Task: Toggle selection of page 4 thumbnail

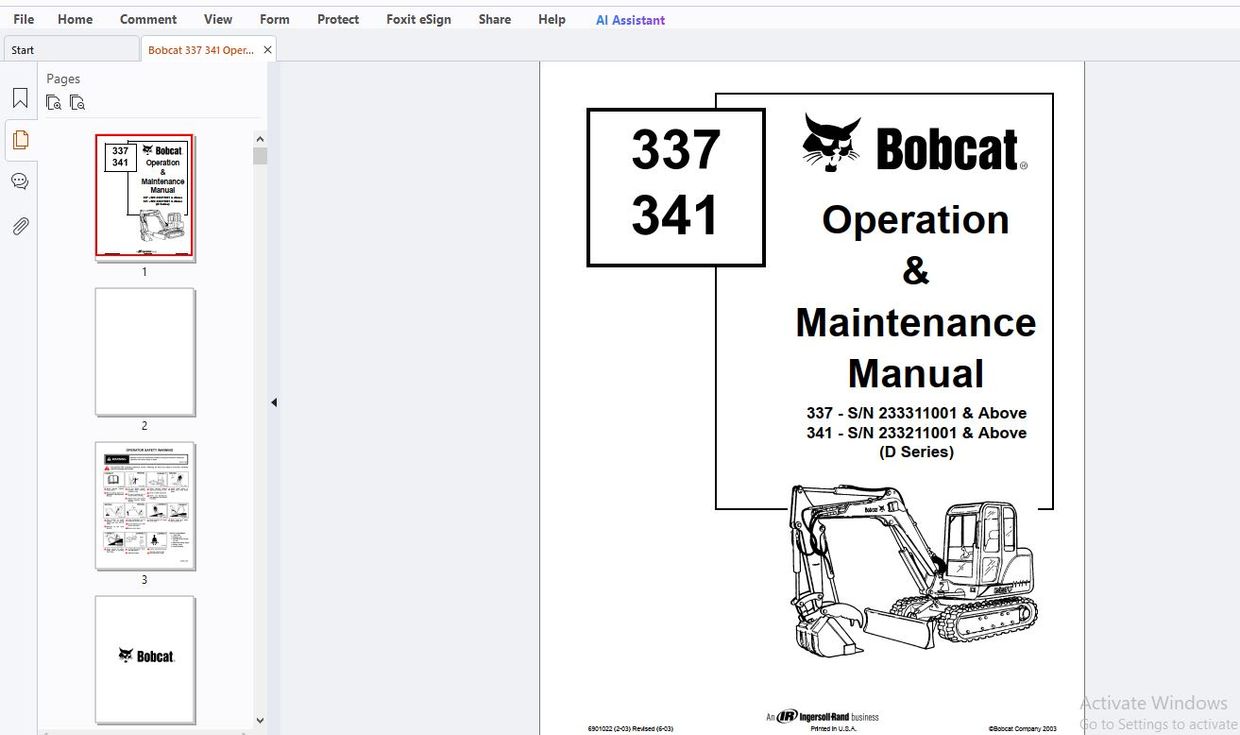Action: pos(145,659)
